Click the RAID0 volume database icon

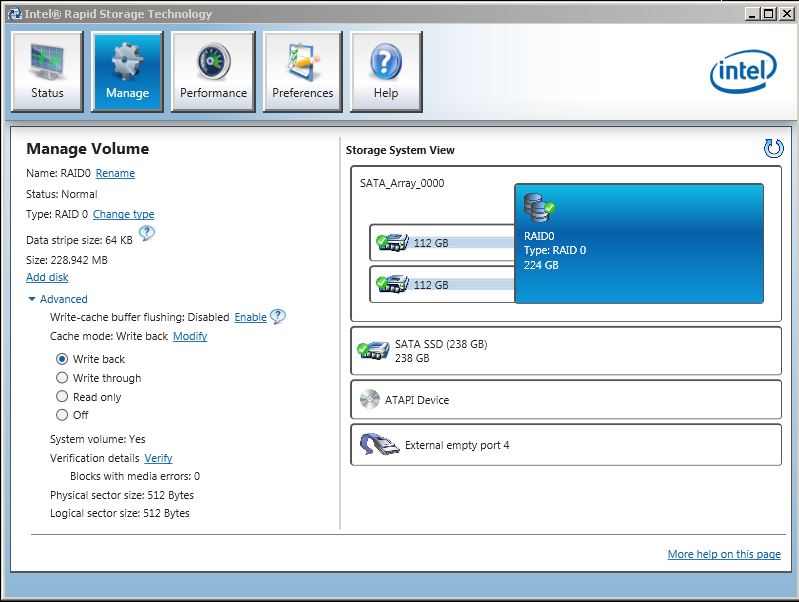tap(539, 207)
